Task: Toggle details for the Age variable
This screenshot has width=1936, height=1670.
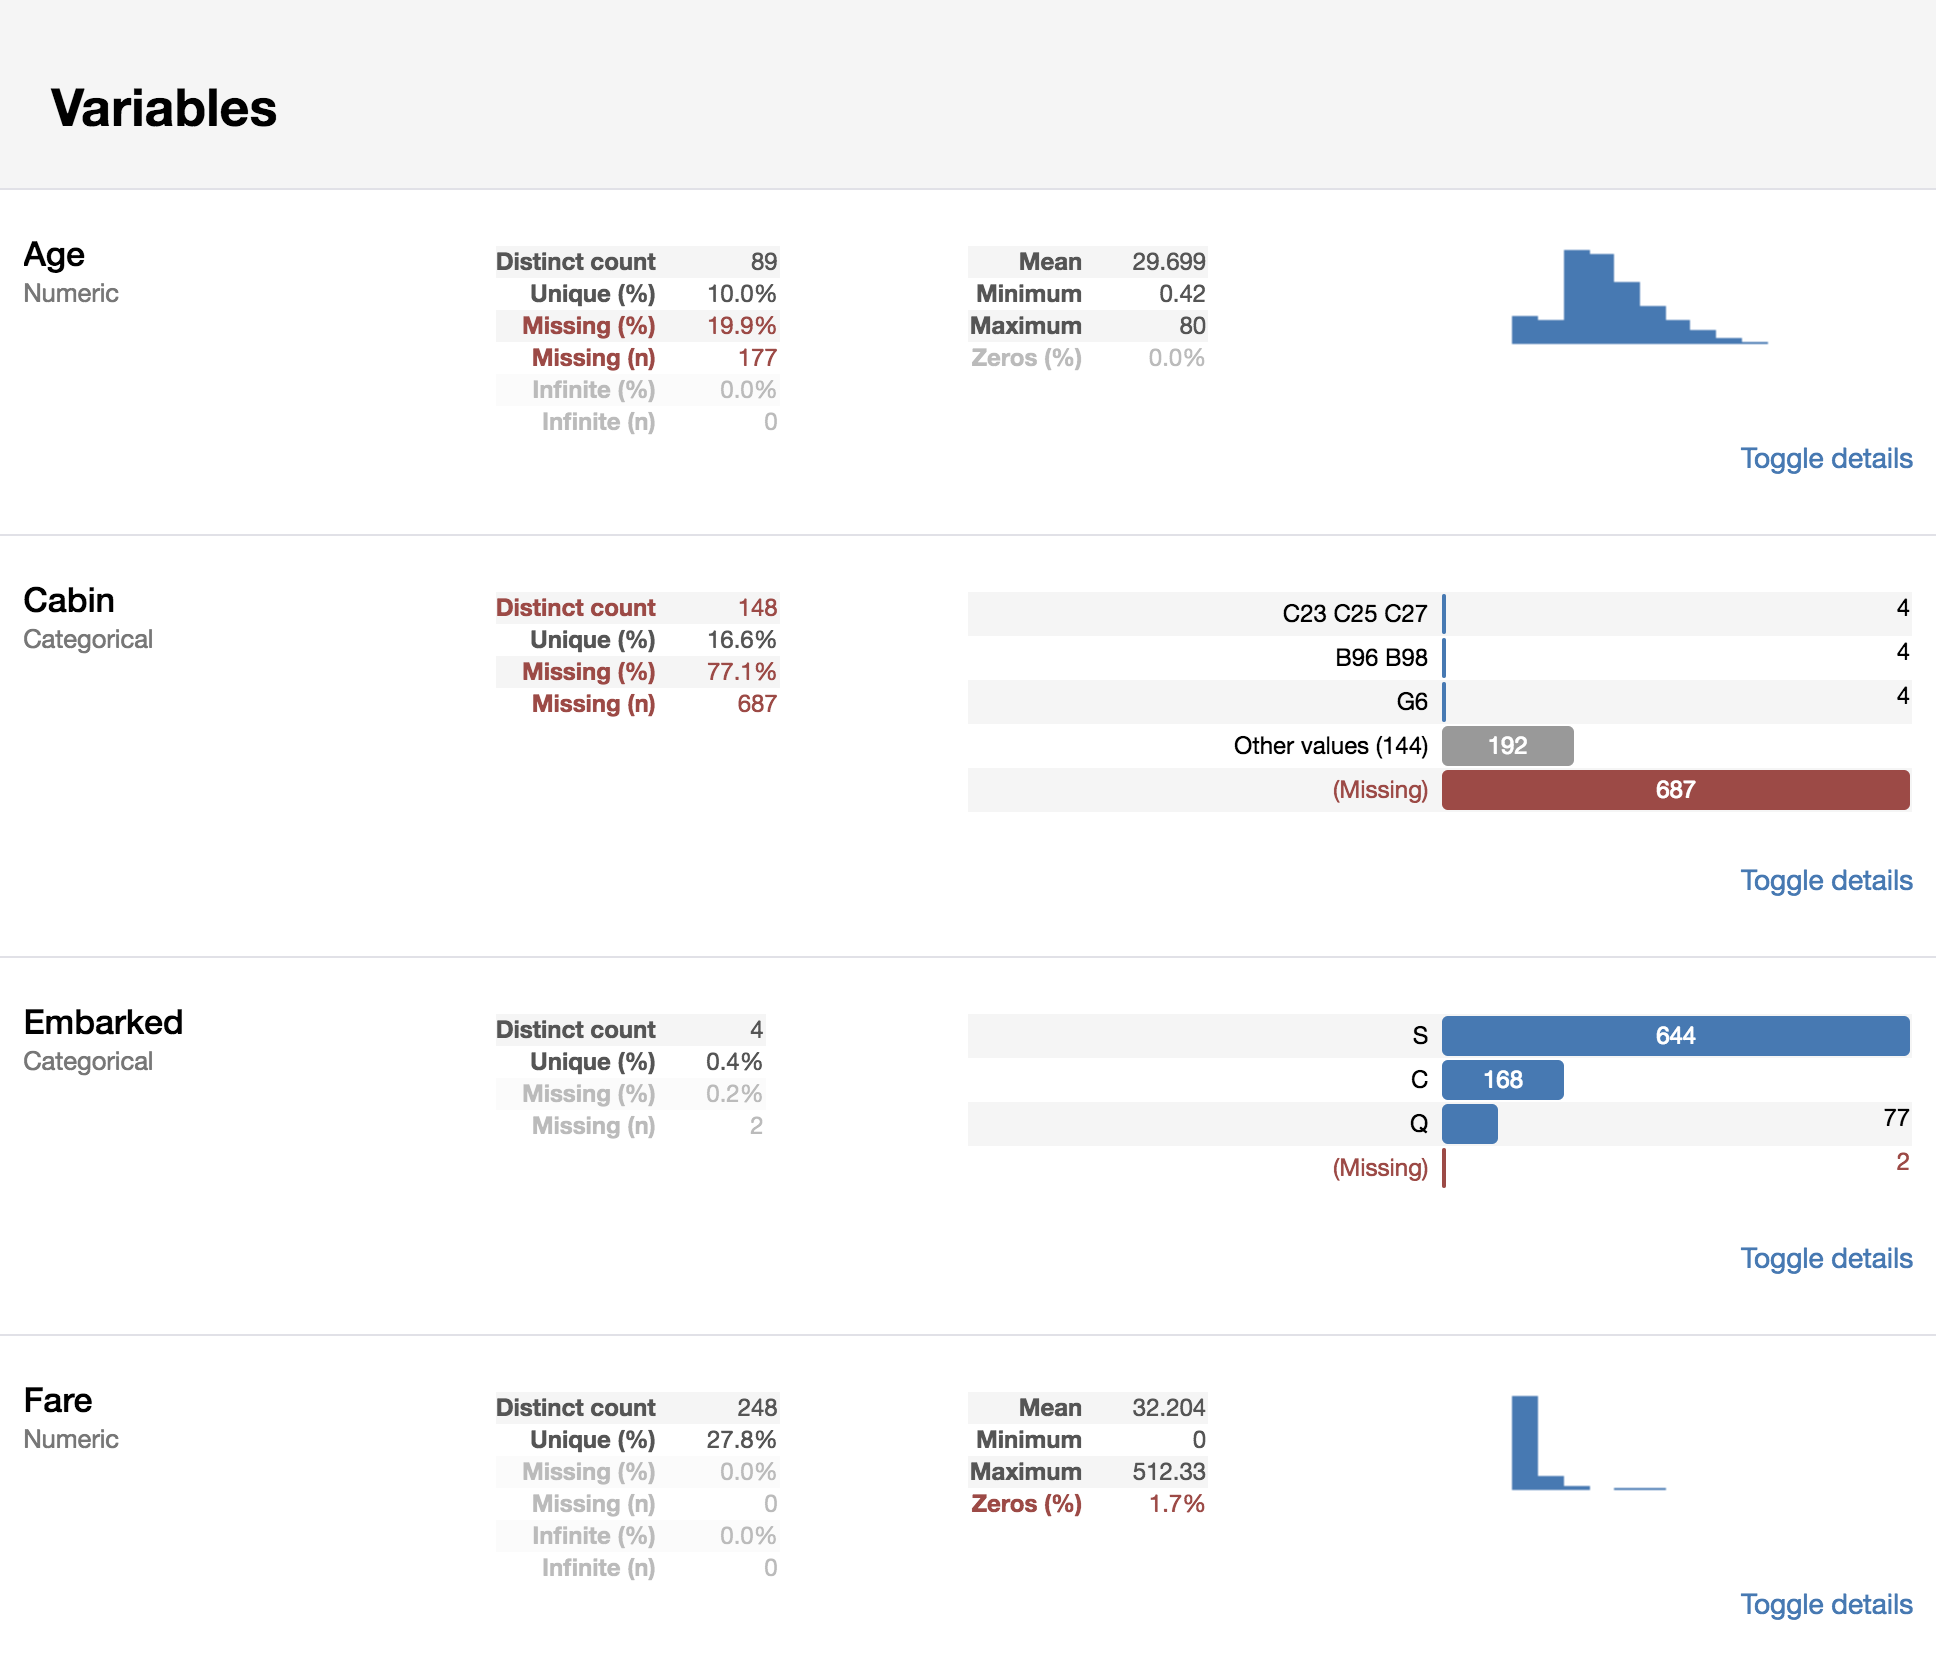Action: click(x=1825, y=459)
